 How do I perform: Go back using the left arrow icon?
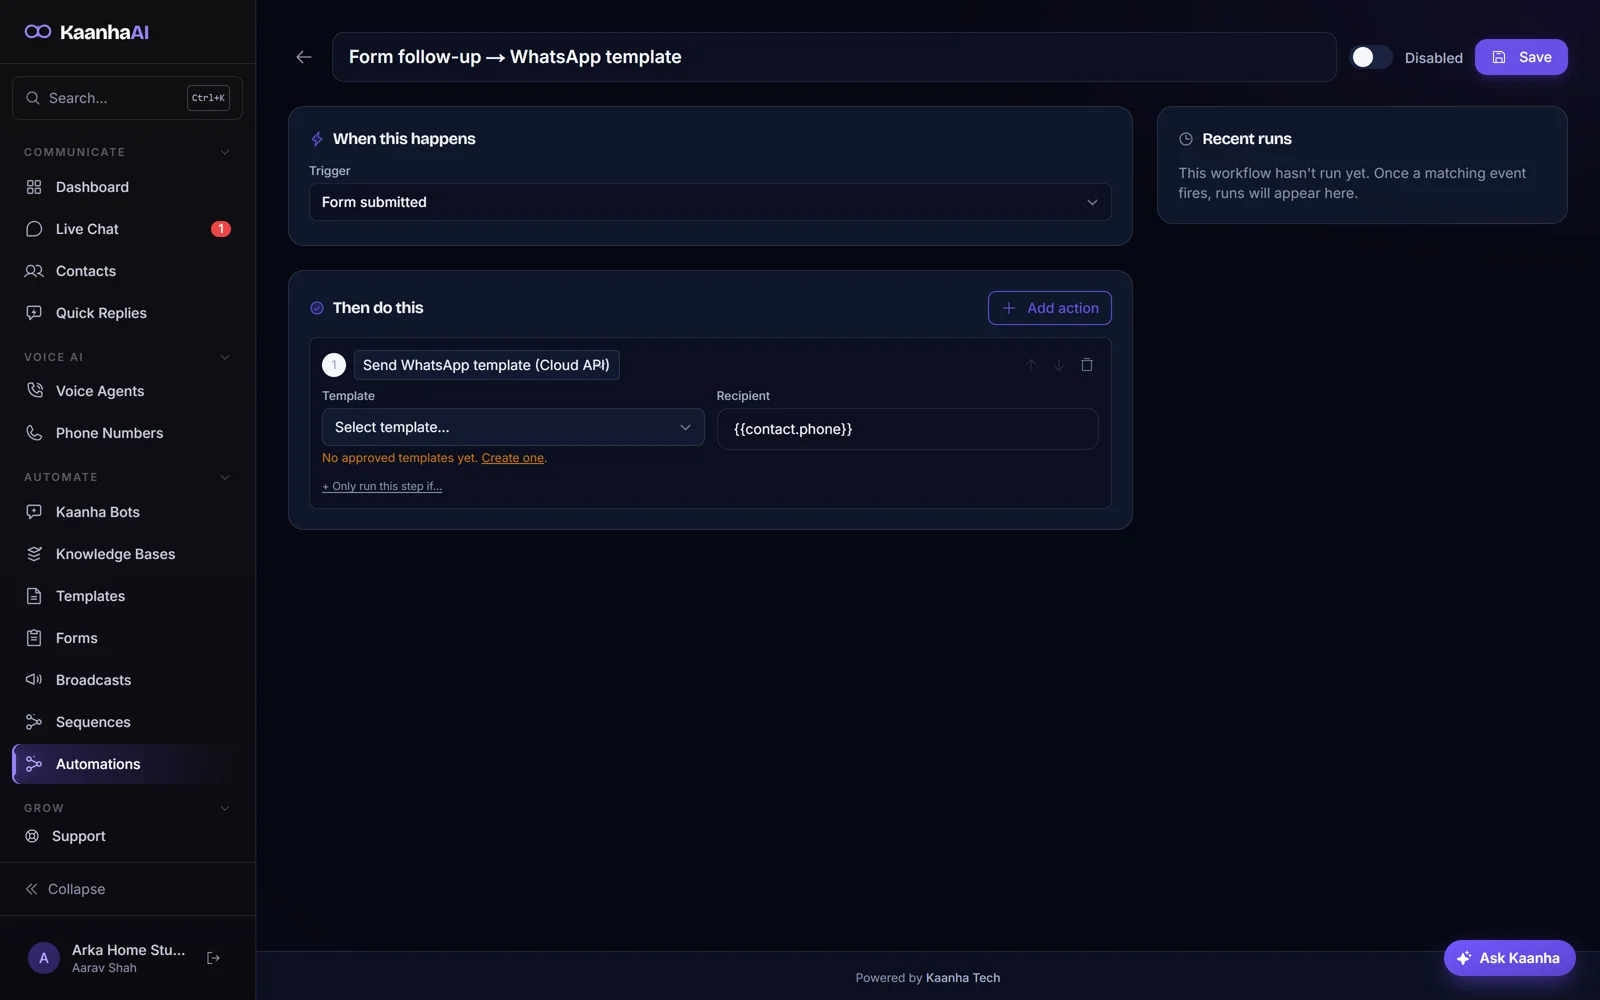click(304, 57)
